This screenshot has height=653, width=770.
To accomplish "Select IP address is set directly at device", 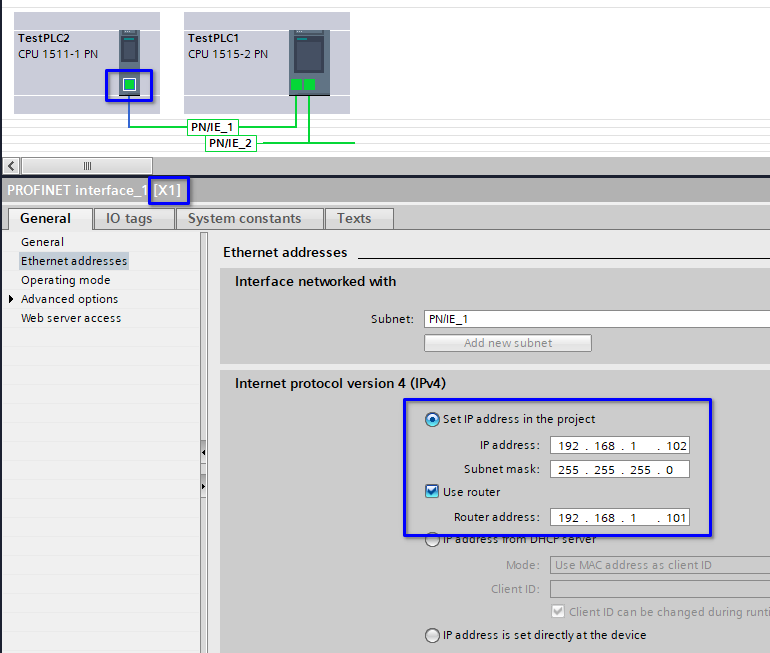I will 432,635.
